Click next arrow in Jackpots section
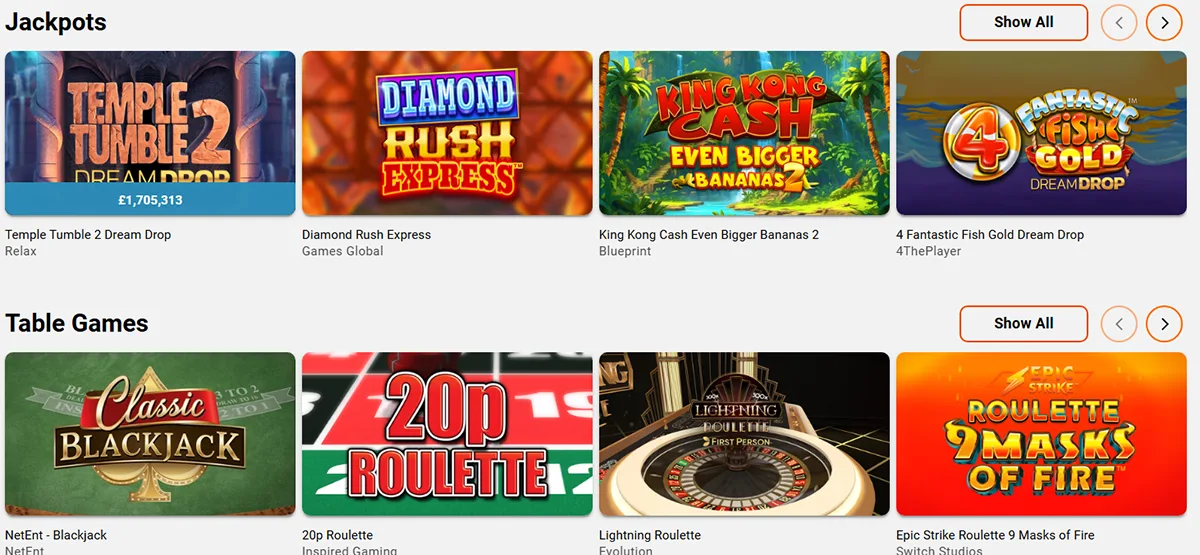1200x555 pixels. [x=1164, y=22]
